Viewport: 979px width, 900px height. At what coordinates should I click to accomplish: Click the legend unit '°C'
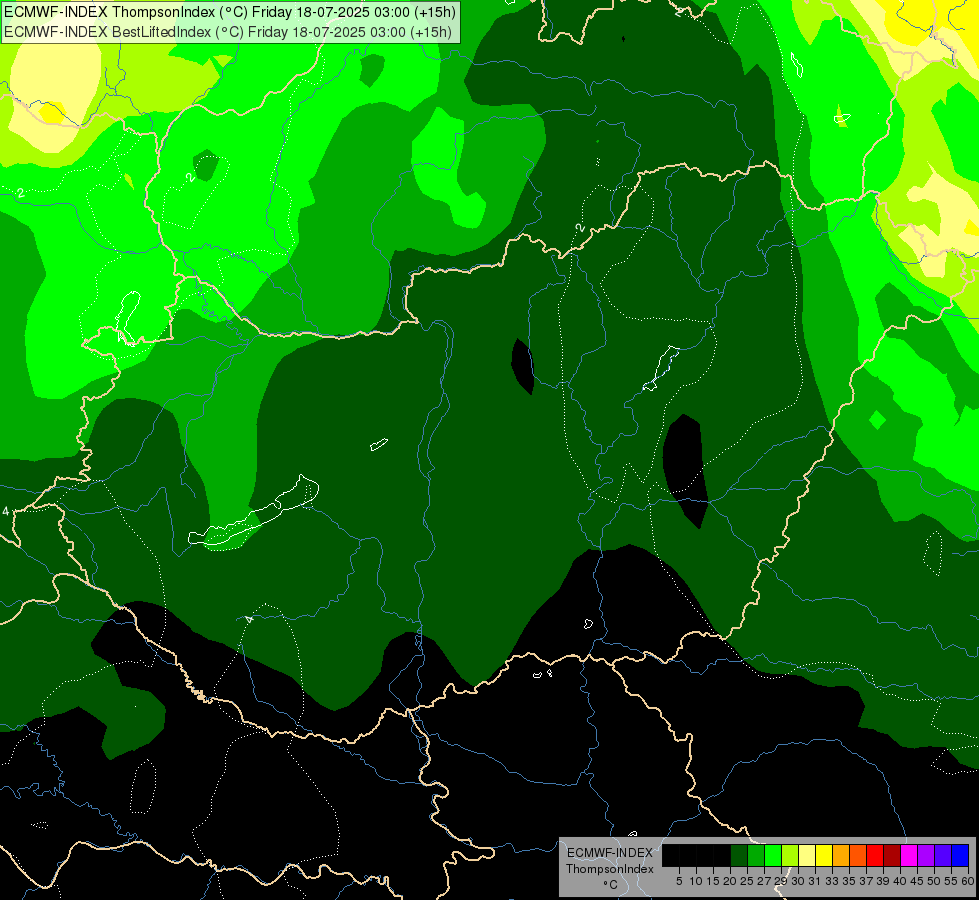(611, 885)
